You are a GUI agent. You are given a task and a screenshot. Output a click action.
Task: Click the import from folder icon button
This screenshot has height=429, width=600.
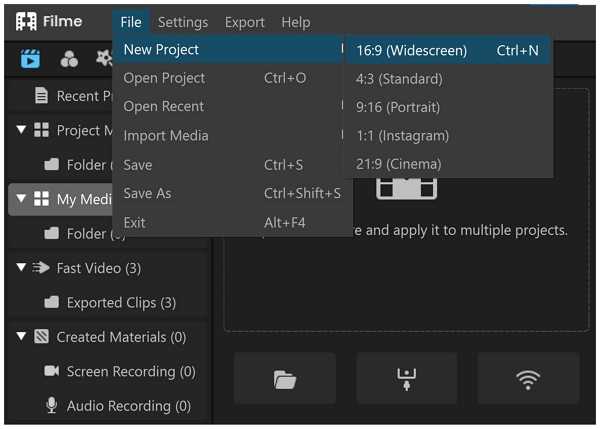[x=285, y=379]
